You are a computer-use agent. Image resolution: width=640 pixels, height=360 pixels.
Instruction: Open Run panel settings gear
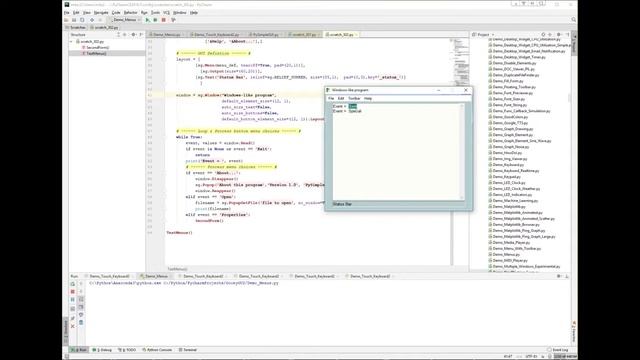tap(559, 276)
